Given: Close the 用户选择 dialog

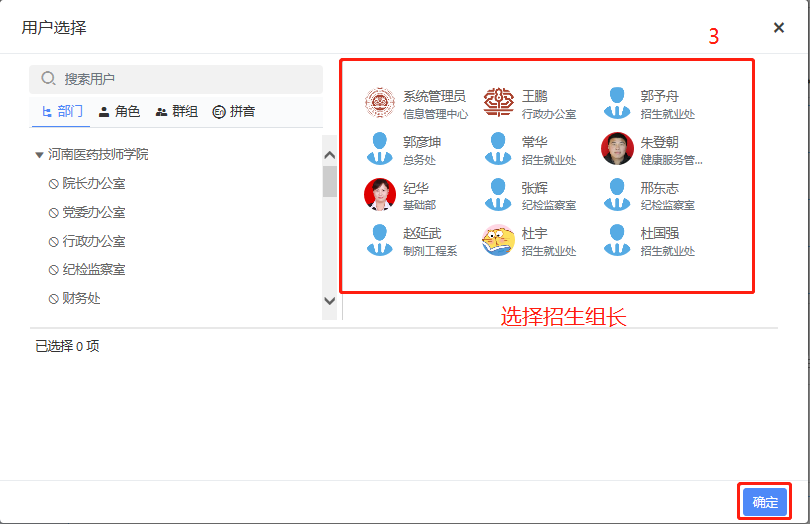Looking at the screenshot, I should pos(778,28).
